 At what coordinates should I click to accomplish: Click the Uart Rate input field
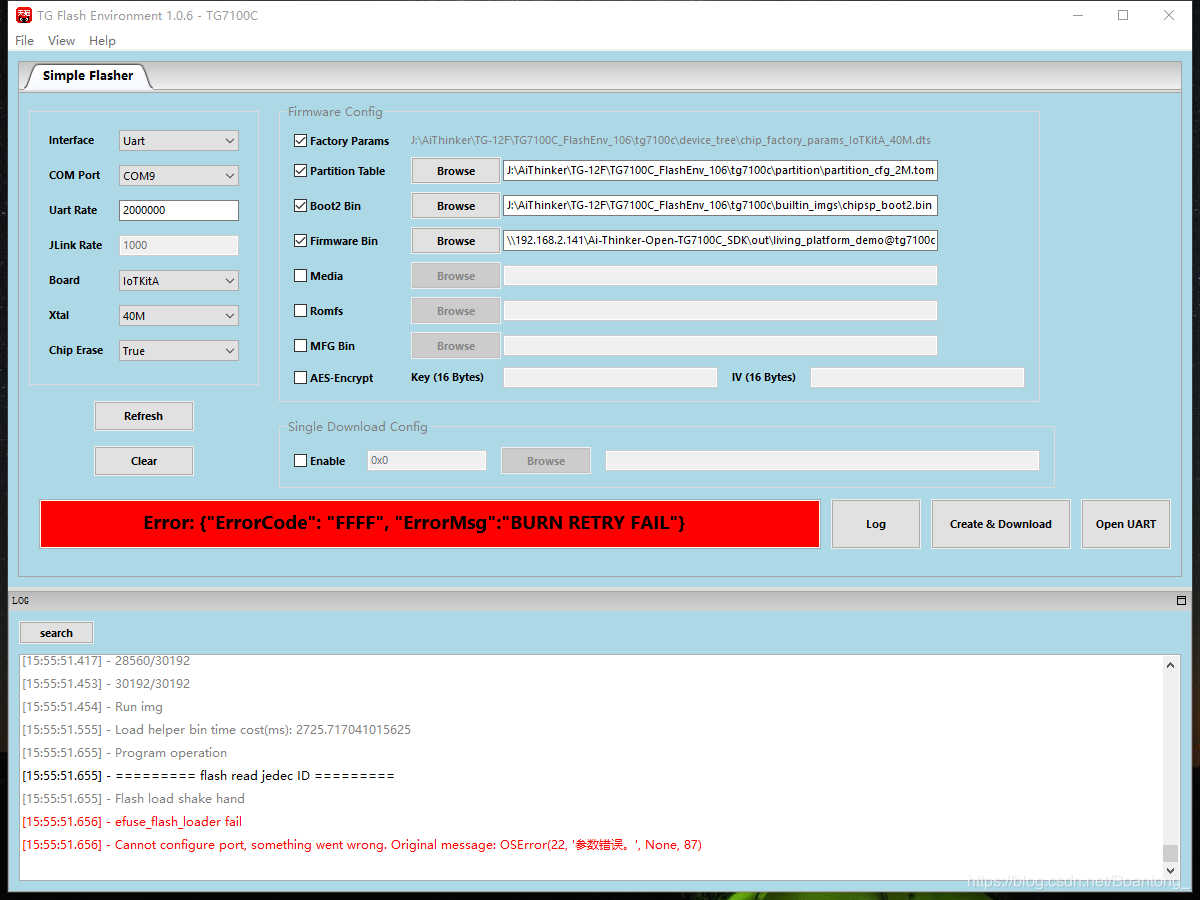(x=179, y=211)
